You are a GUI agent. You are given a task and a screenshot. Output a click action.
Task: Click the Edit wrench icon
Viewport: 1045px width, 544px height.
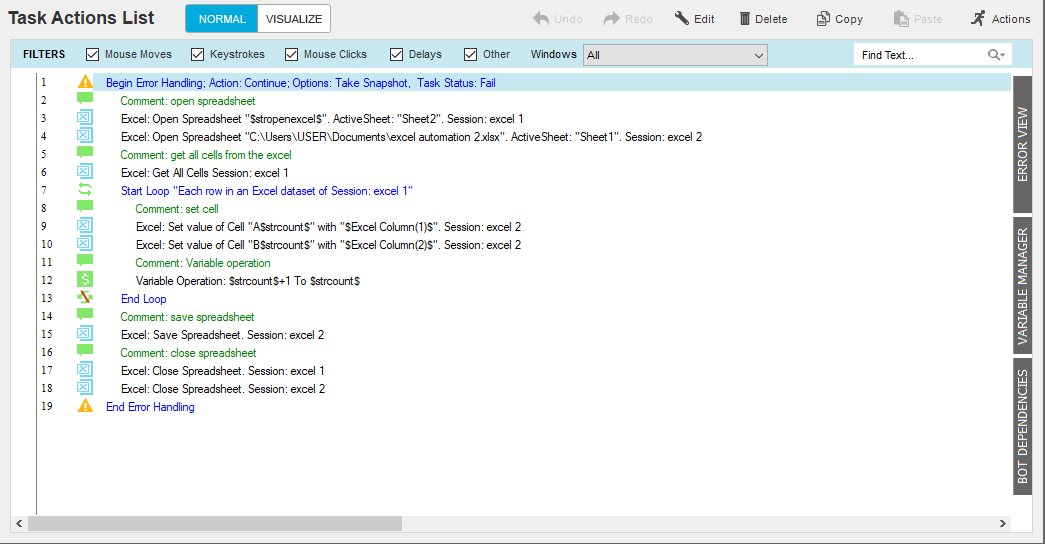682,19
